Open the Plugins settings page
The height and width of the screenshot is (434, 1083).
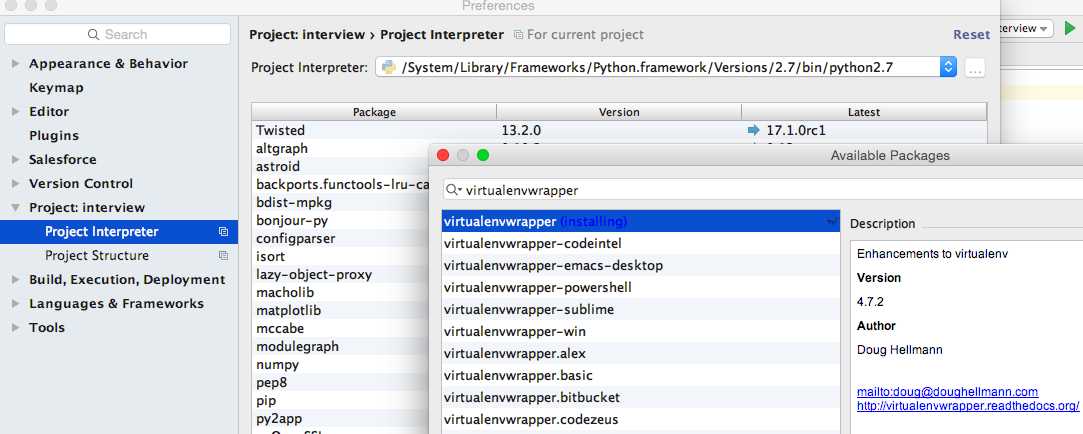[x=54, y=135]
